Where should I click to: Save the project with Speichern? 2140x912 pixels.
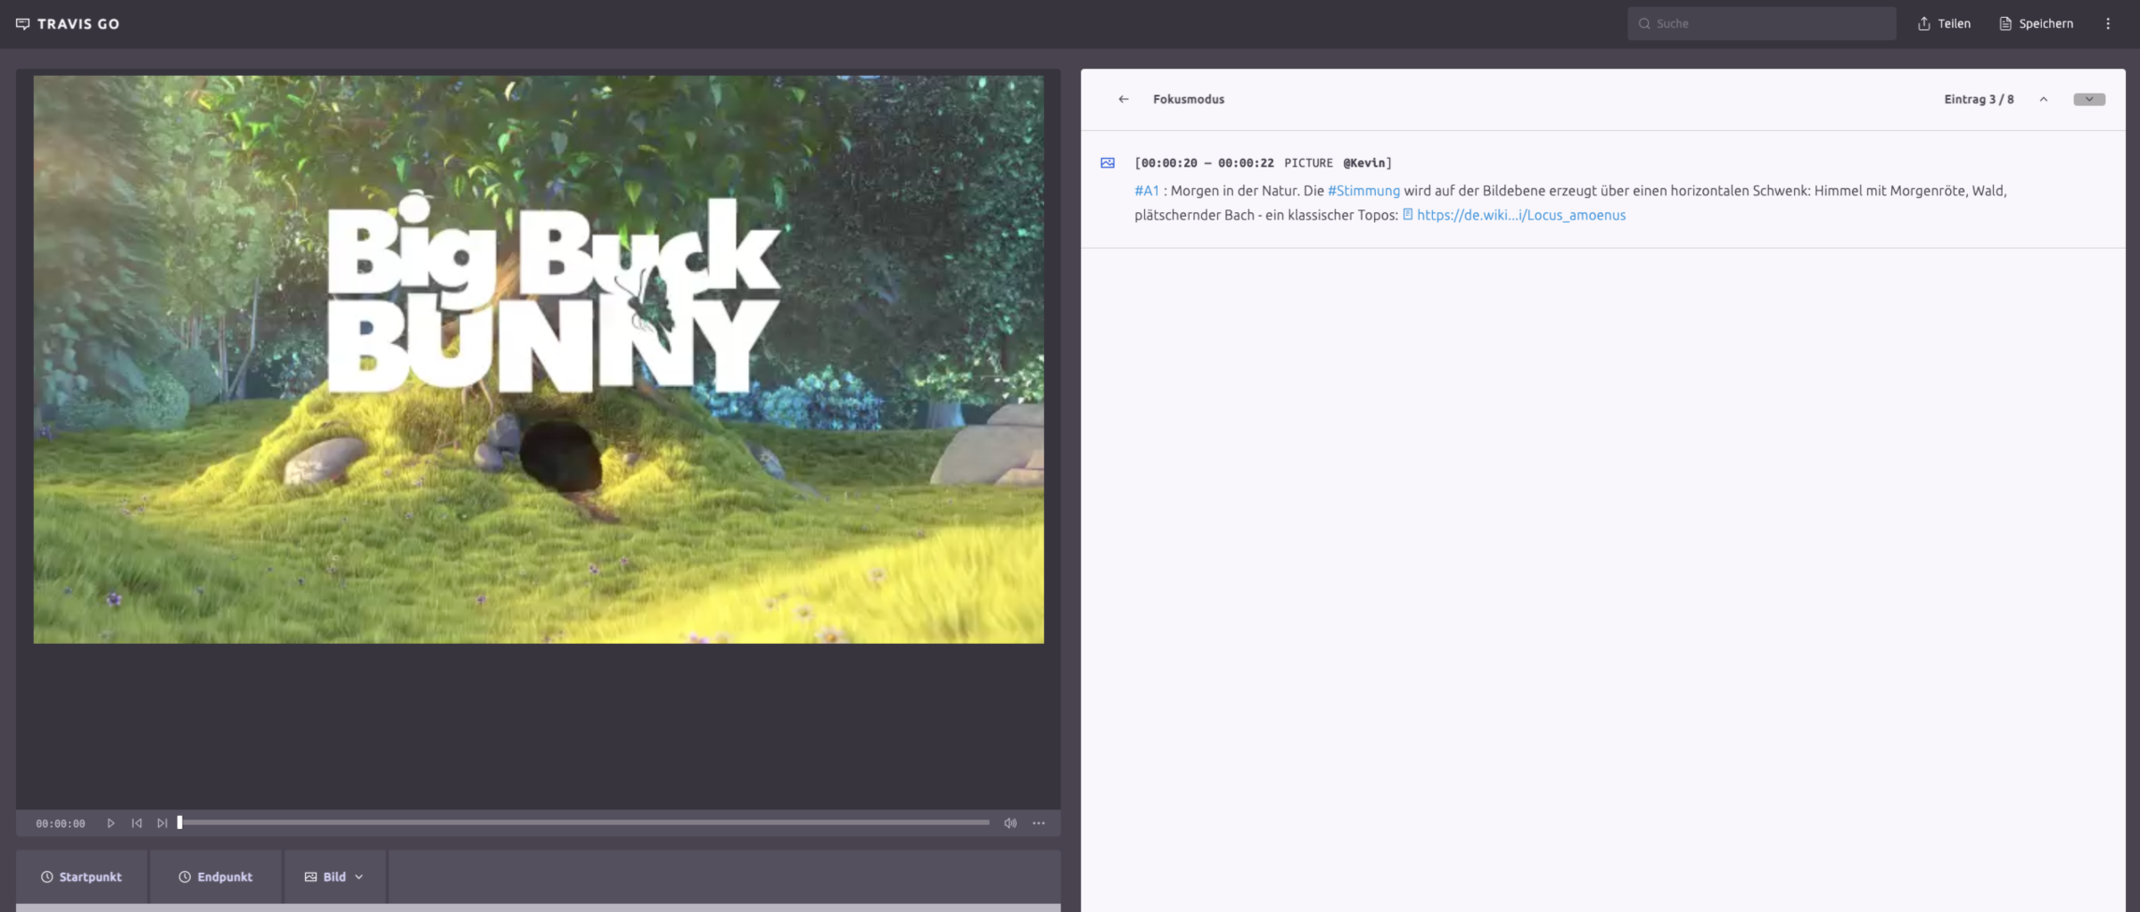click(x=2036, y=23)
